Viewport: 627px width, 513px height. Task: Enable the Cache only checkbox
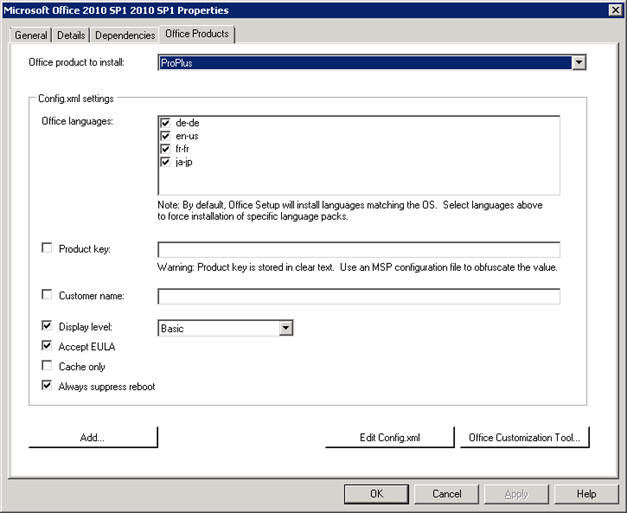[x=47, y=365]
